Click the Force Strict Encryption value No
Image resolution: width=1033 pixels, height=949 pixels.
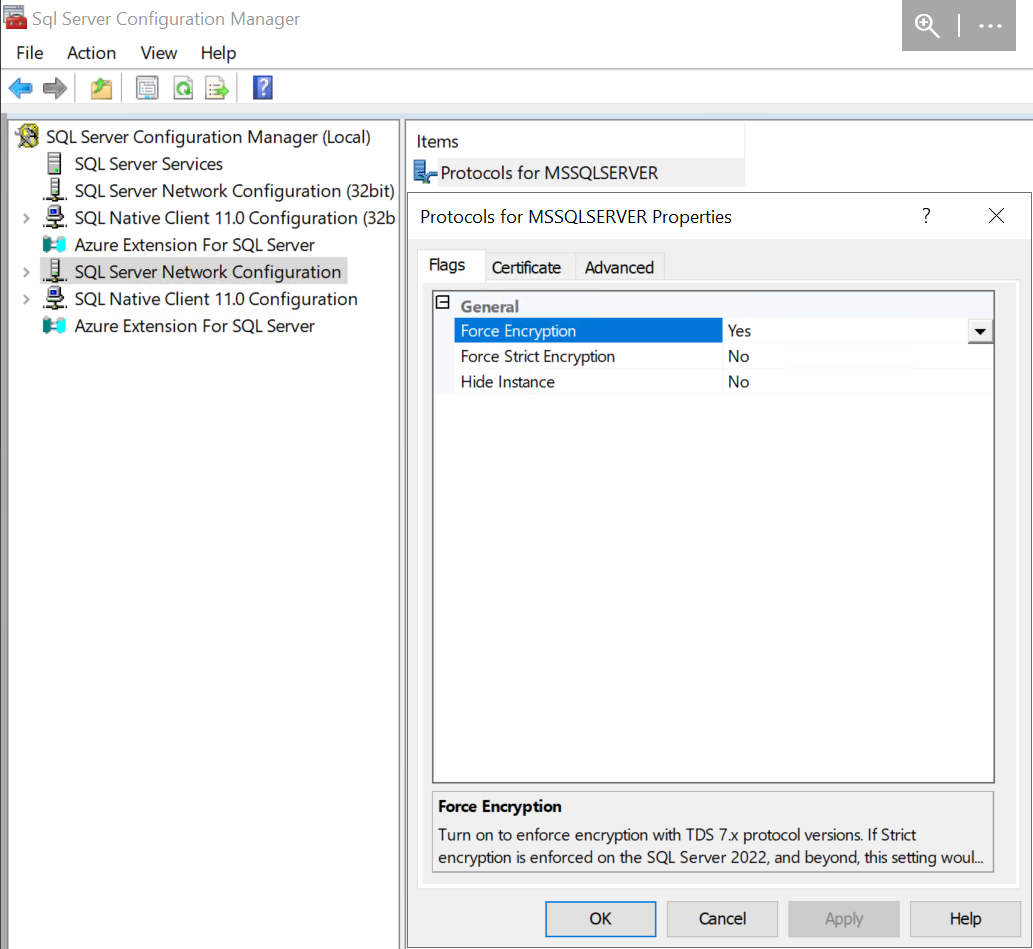tap(739, 357)
